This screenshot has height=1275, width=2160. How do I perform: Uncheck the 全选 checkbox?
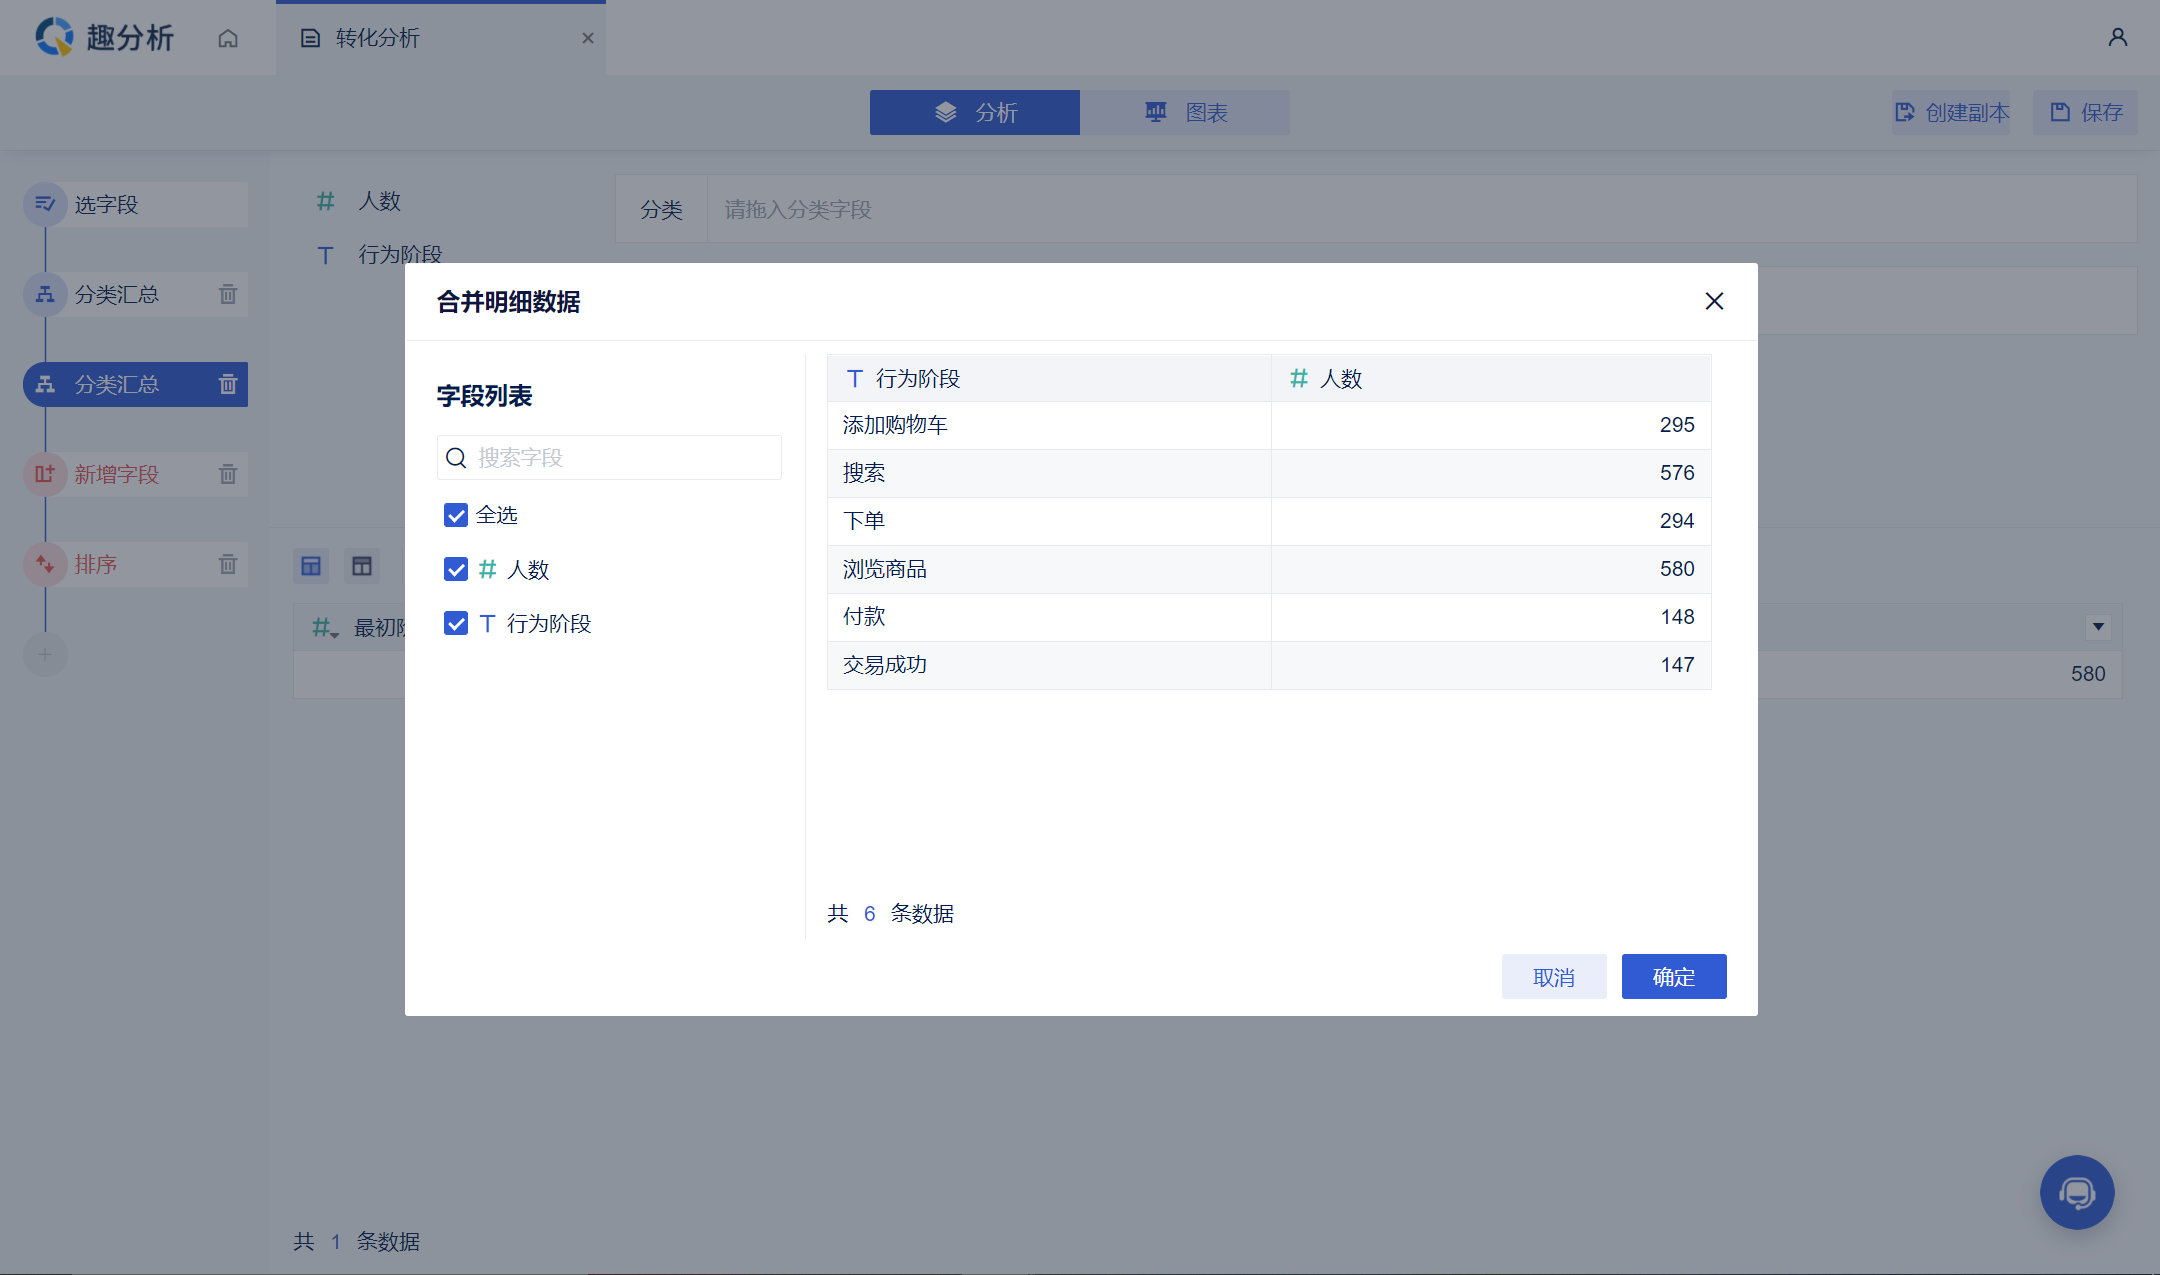pos(456,515)
